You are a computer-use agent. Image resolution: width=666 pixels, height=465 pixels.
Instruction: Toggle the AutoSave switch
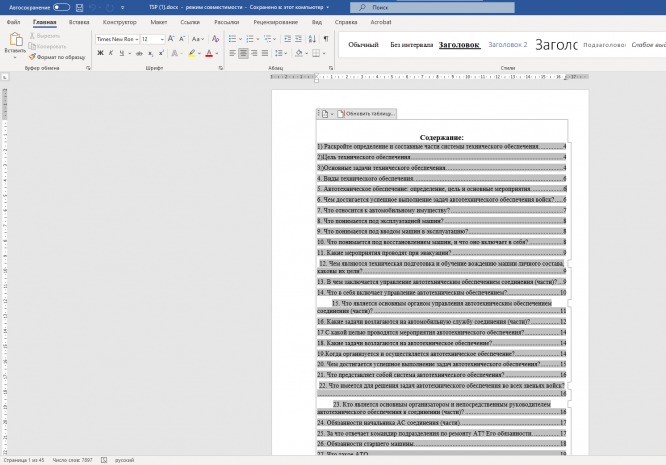[61, 7]
